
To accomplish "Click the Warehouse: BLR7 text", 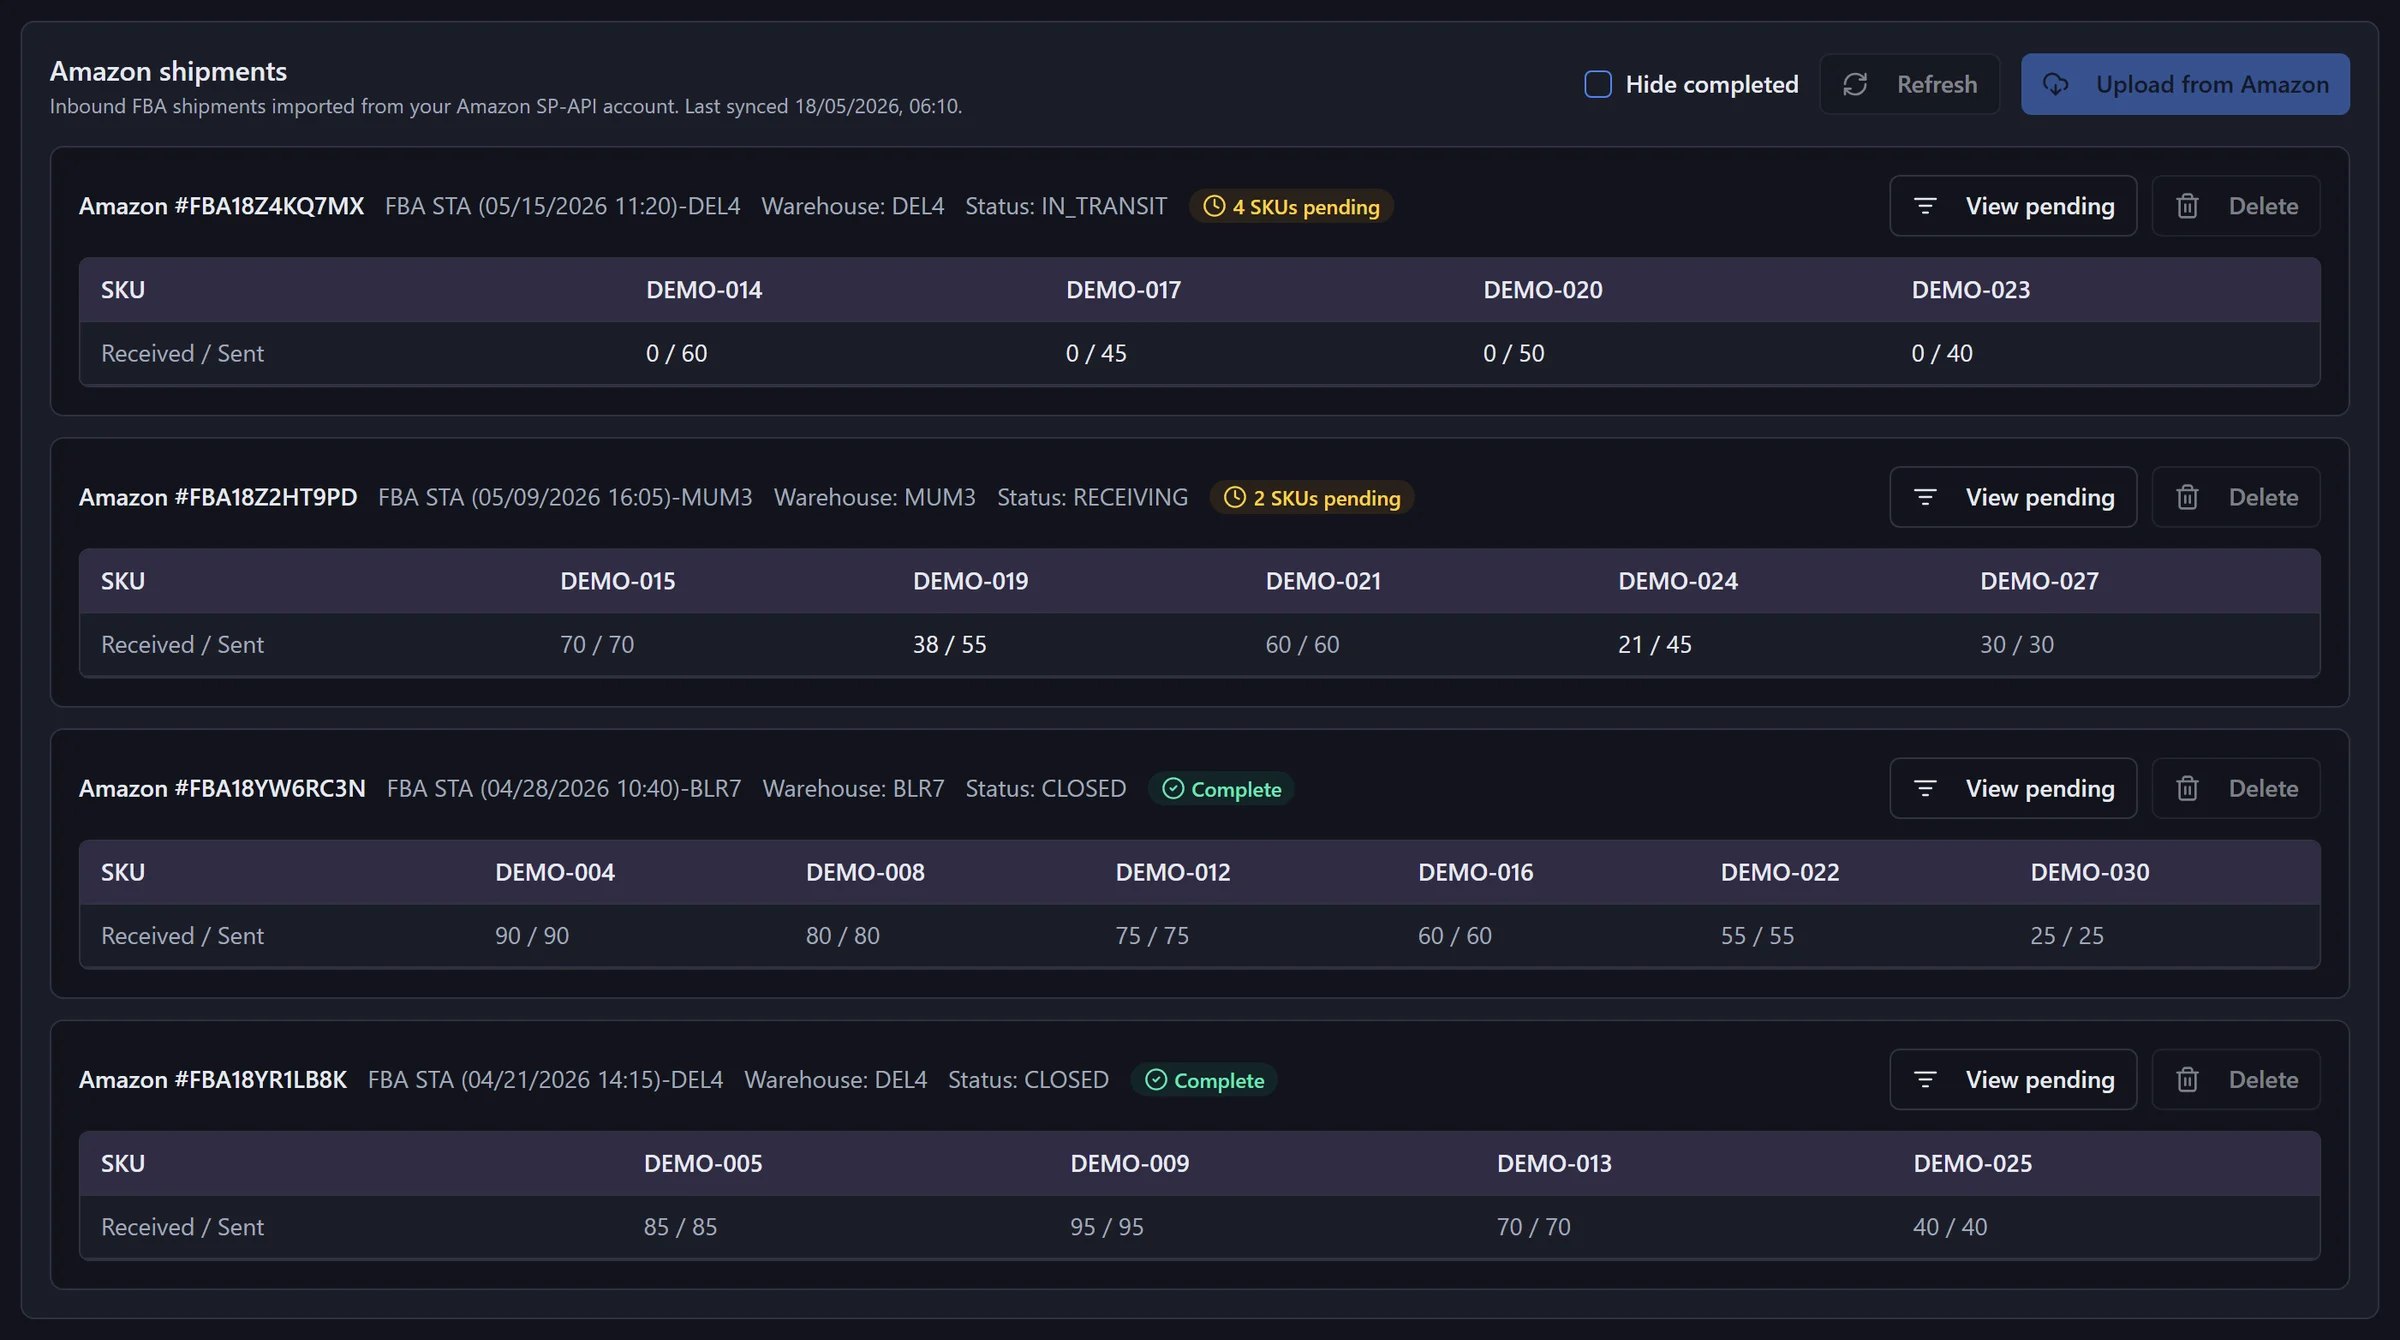I will coord(853,788).
